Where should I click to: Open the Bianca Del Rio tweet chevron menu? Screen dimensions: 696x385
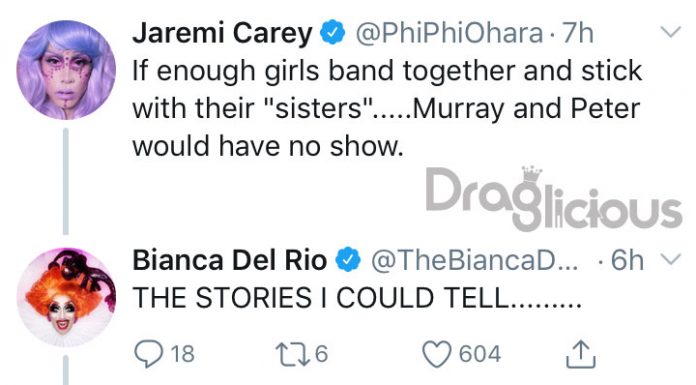coord(670,258)
